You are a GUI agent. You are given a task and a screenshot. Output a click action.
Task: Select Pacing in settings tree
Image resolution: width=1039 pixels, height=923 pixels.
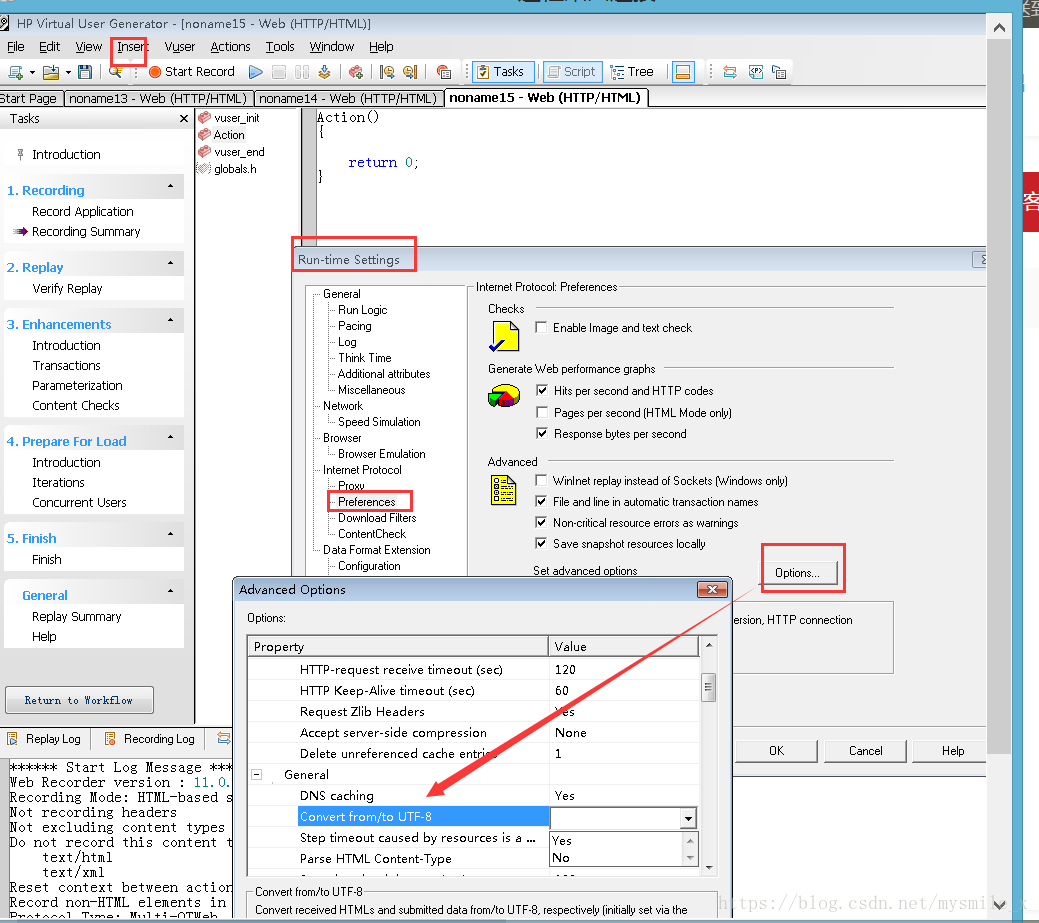[x=355, y=326]
